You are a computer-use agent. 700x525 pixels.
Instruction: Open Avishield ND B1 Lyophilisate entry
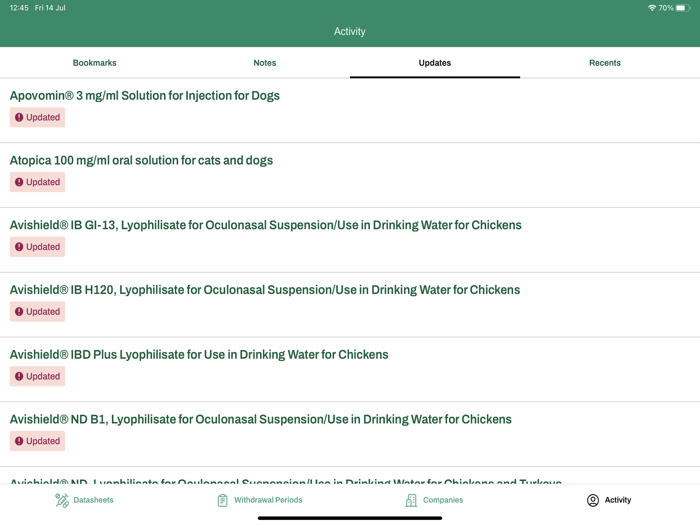(x=261, y=419)
